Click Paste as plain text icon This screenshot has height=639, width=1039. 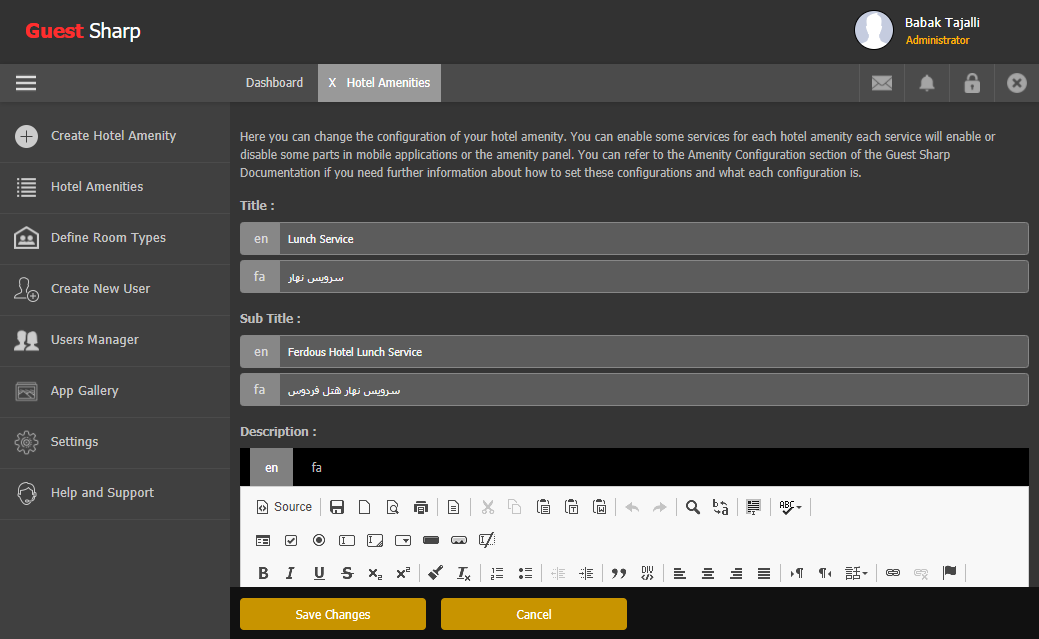pos(571,507)
